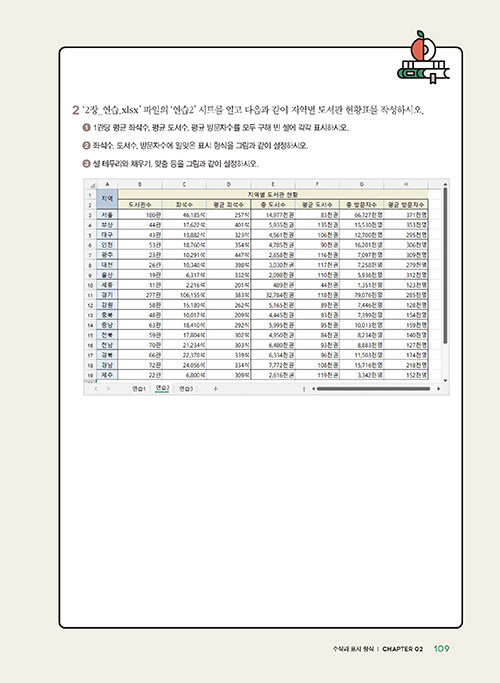This screenshot has width=500, height=683.
Task: Click the 서울 region cell
Action: [107, 215]
